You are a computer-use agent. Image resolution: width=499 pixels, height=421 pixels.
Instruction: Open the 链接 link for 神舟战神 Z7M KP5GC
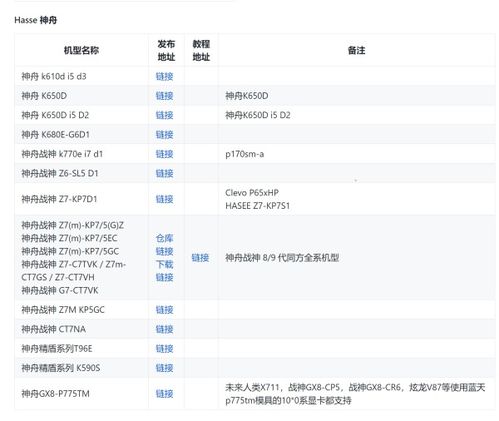[x=164, y=310]
